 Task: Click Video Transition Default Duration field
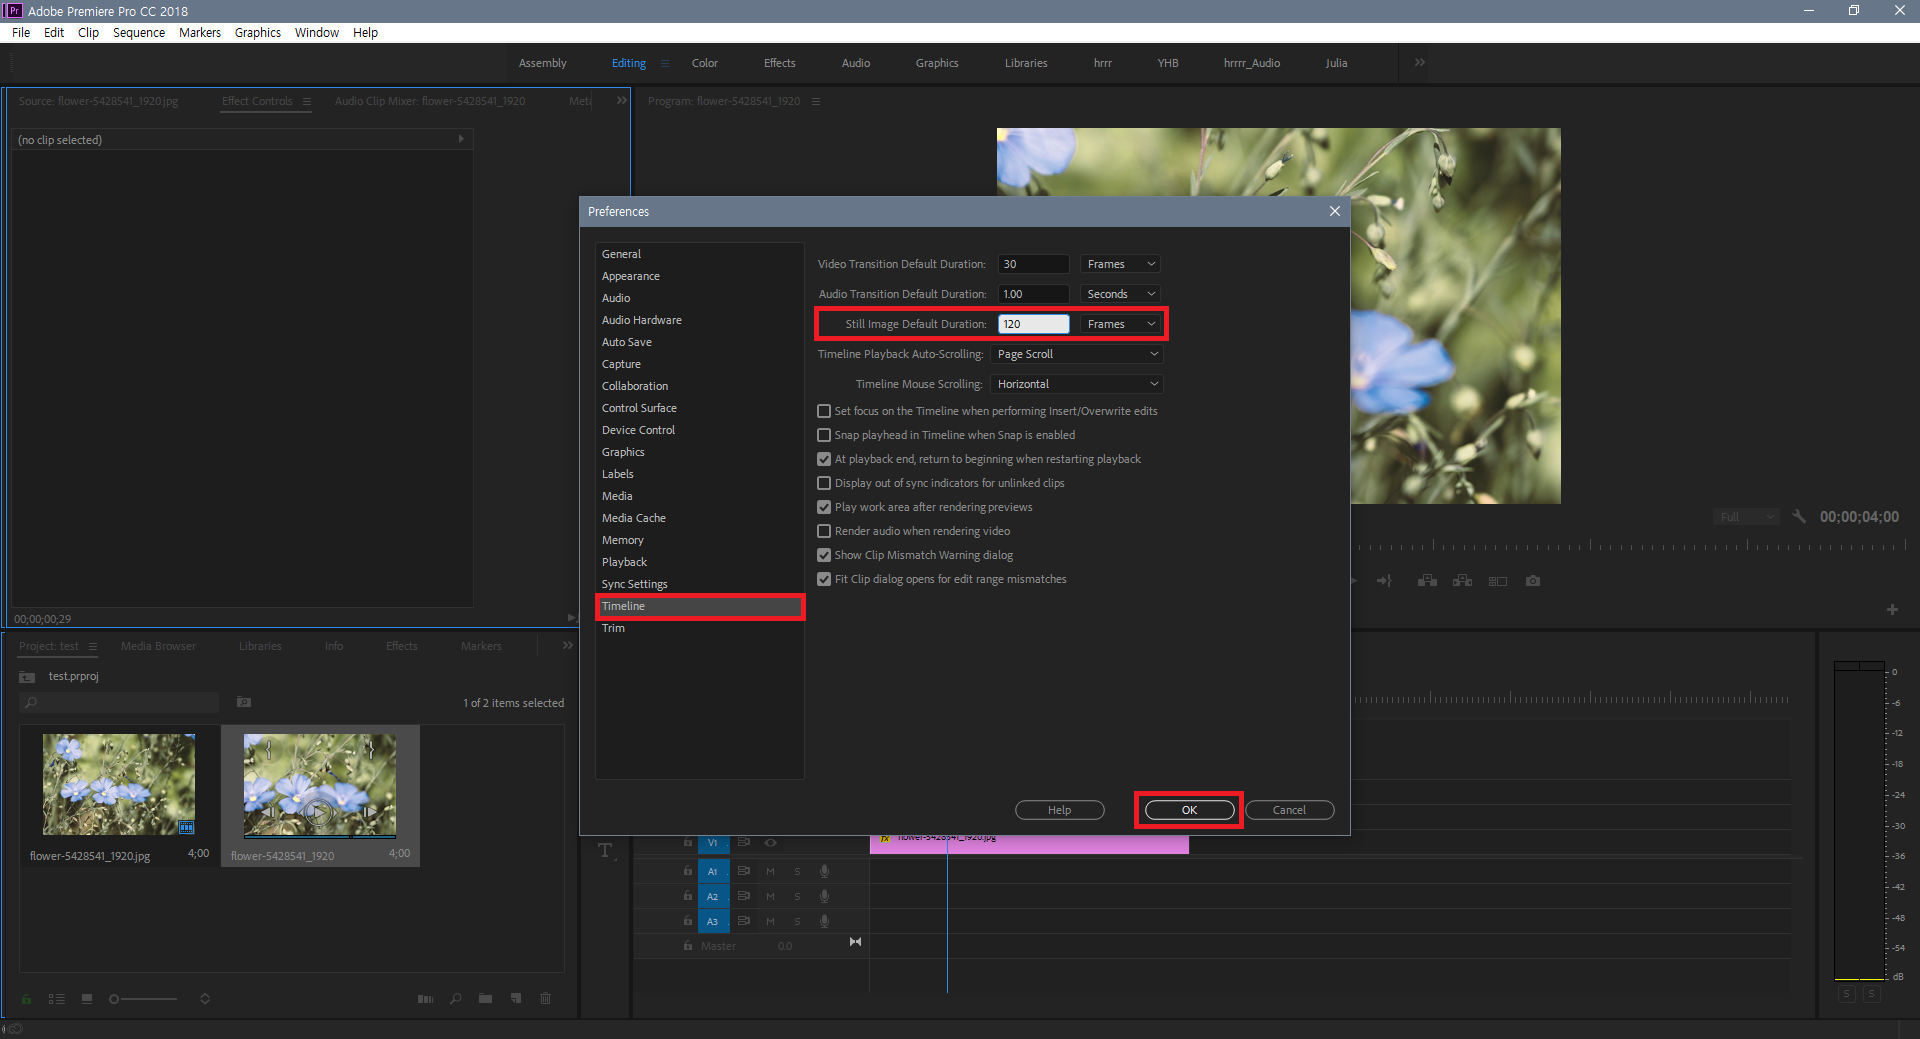pos(1034,264)
